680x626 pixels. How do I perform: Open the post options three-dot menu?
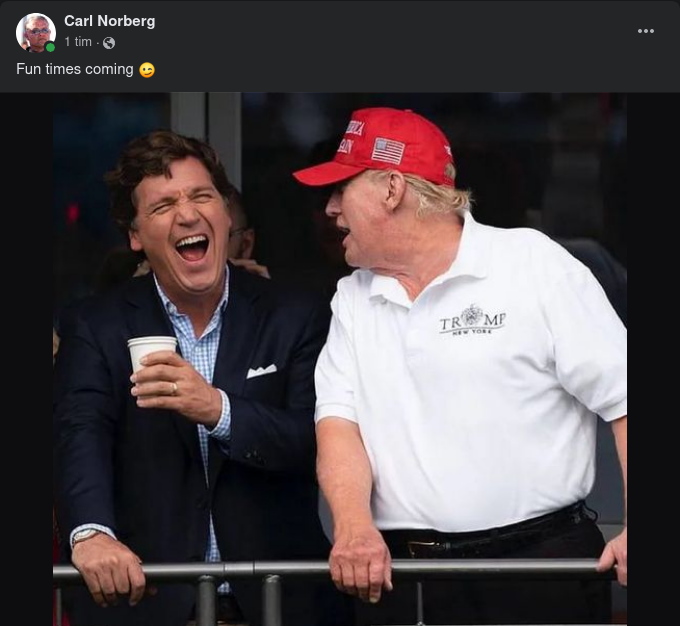point(646,31)
